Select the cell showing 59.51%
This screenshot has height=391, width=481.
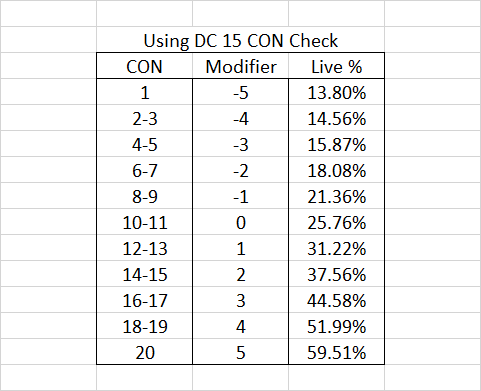(x=336, y=352)
